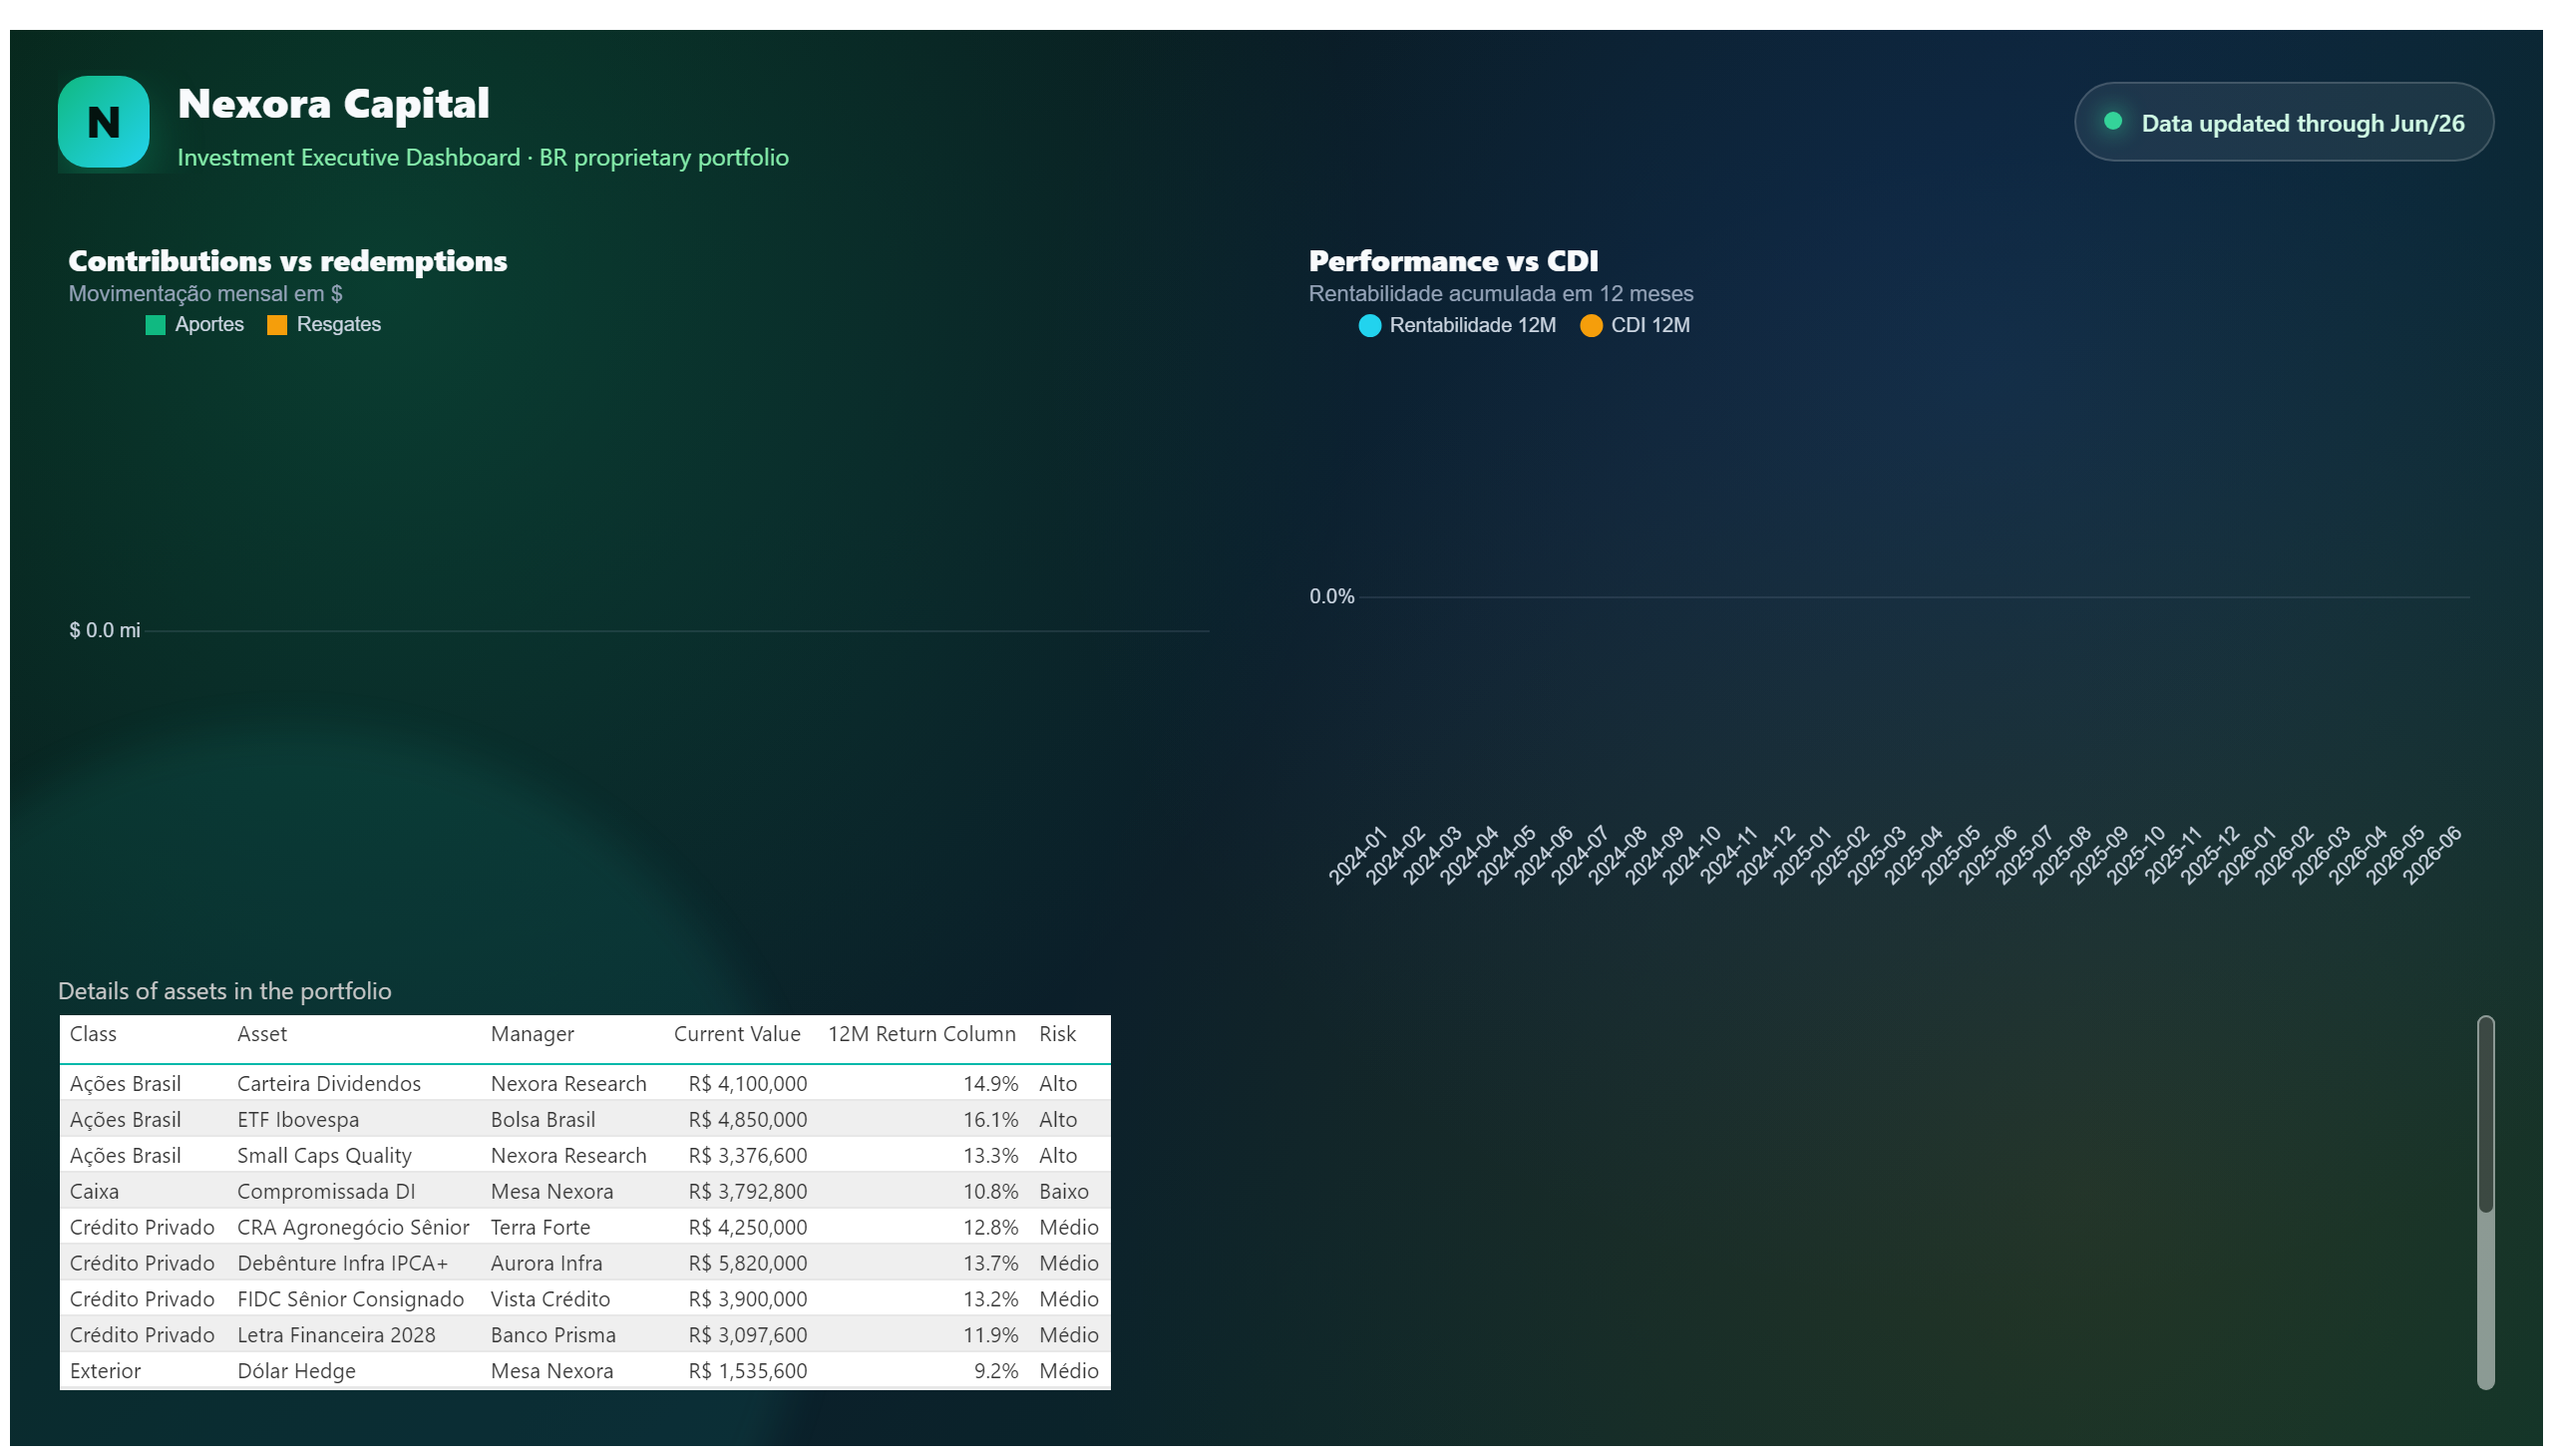The width and height of the screenshot is (2553, 1456).
Task: Click the Nexora Capital N logo
Action: [x=103, y=122]
